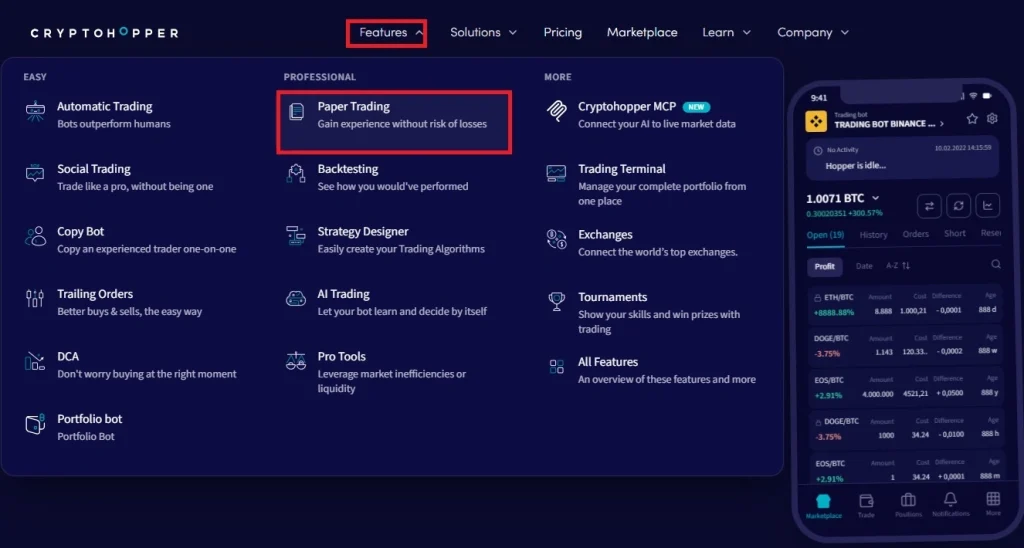Open the Pricing menu item
This screenshot has width=1024, height=548.
(x=562, y=32)
